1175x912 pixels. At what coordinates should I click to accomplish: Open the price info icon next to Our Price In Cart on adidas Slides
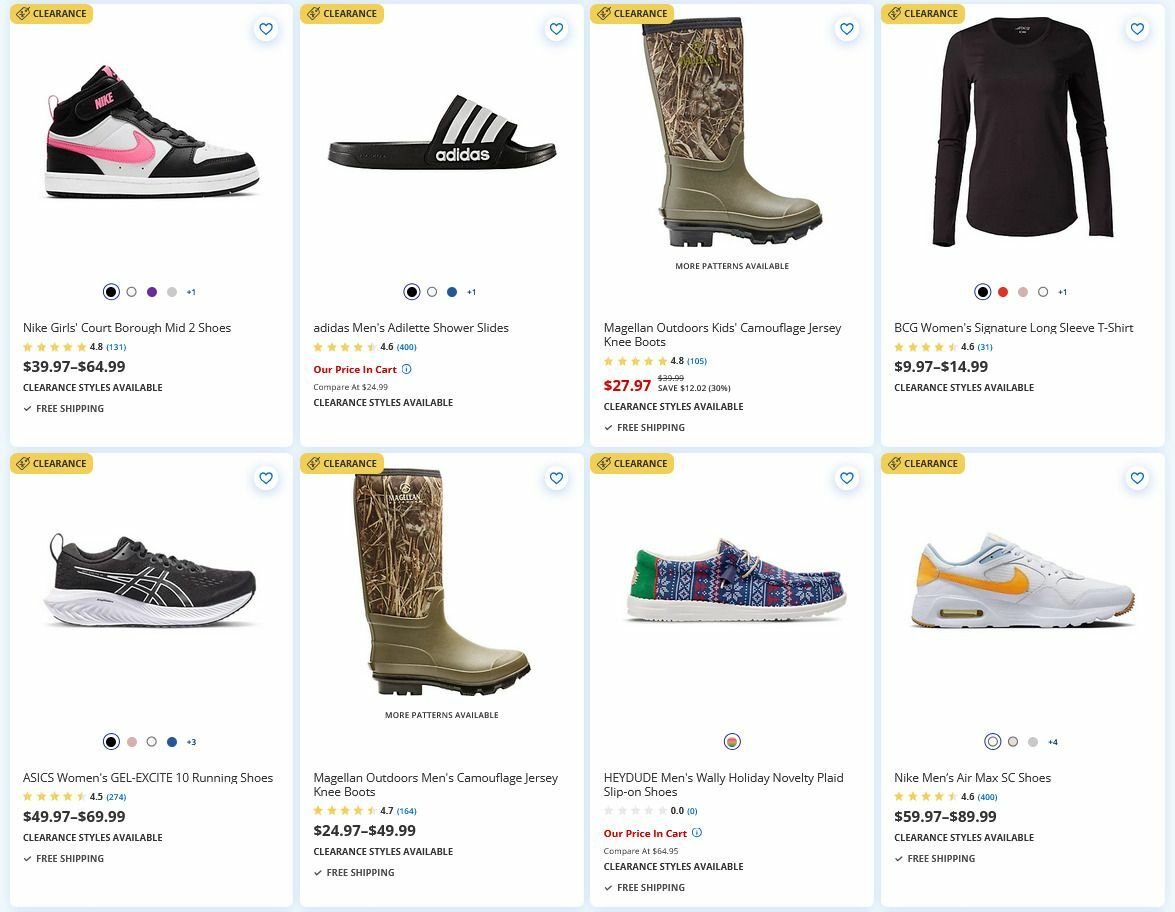[x=409, y=369]
